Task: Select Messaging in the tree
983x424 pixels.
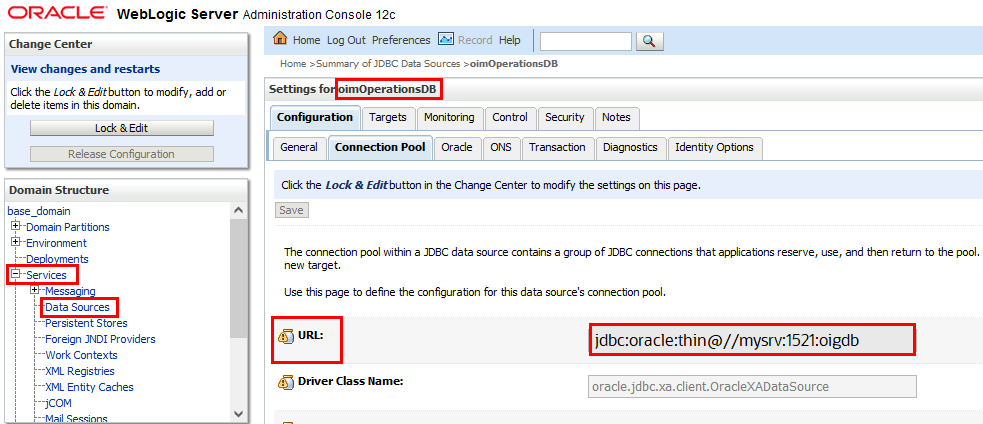Action: pos(70,291)
